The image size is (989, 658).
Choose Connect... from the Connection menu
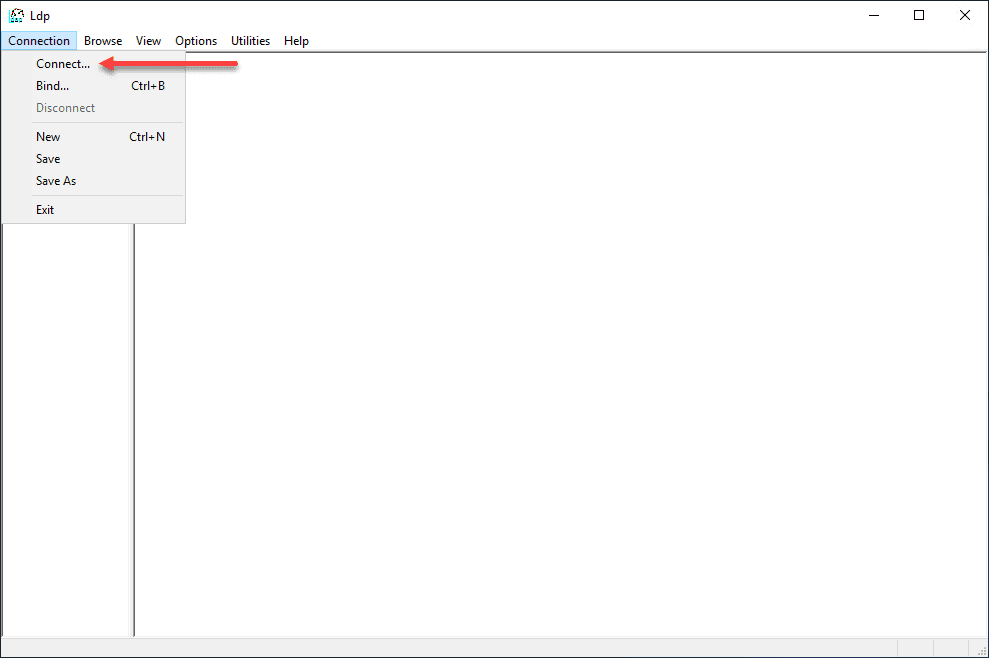coord(93,64)
